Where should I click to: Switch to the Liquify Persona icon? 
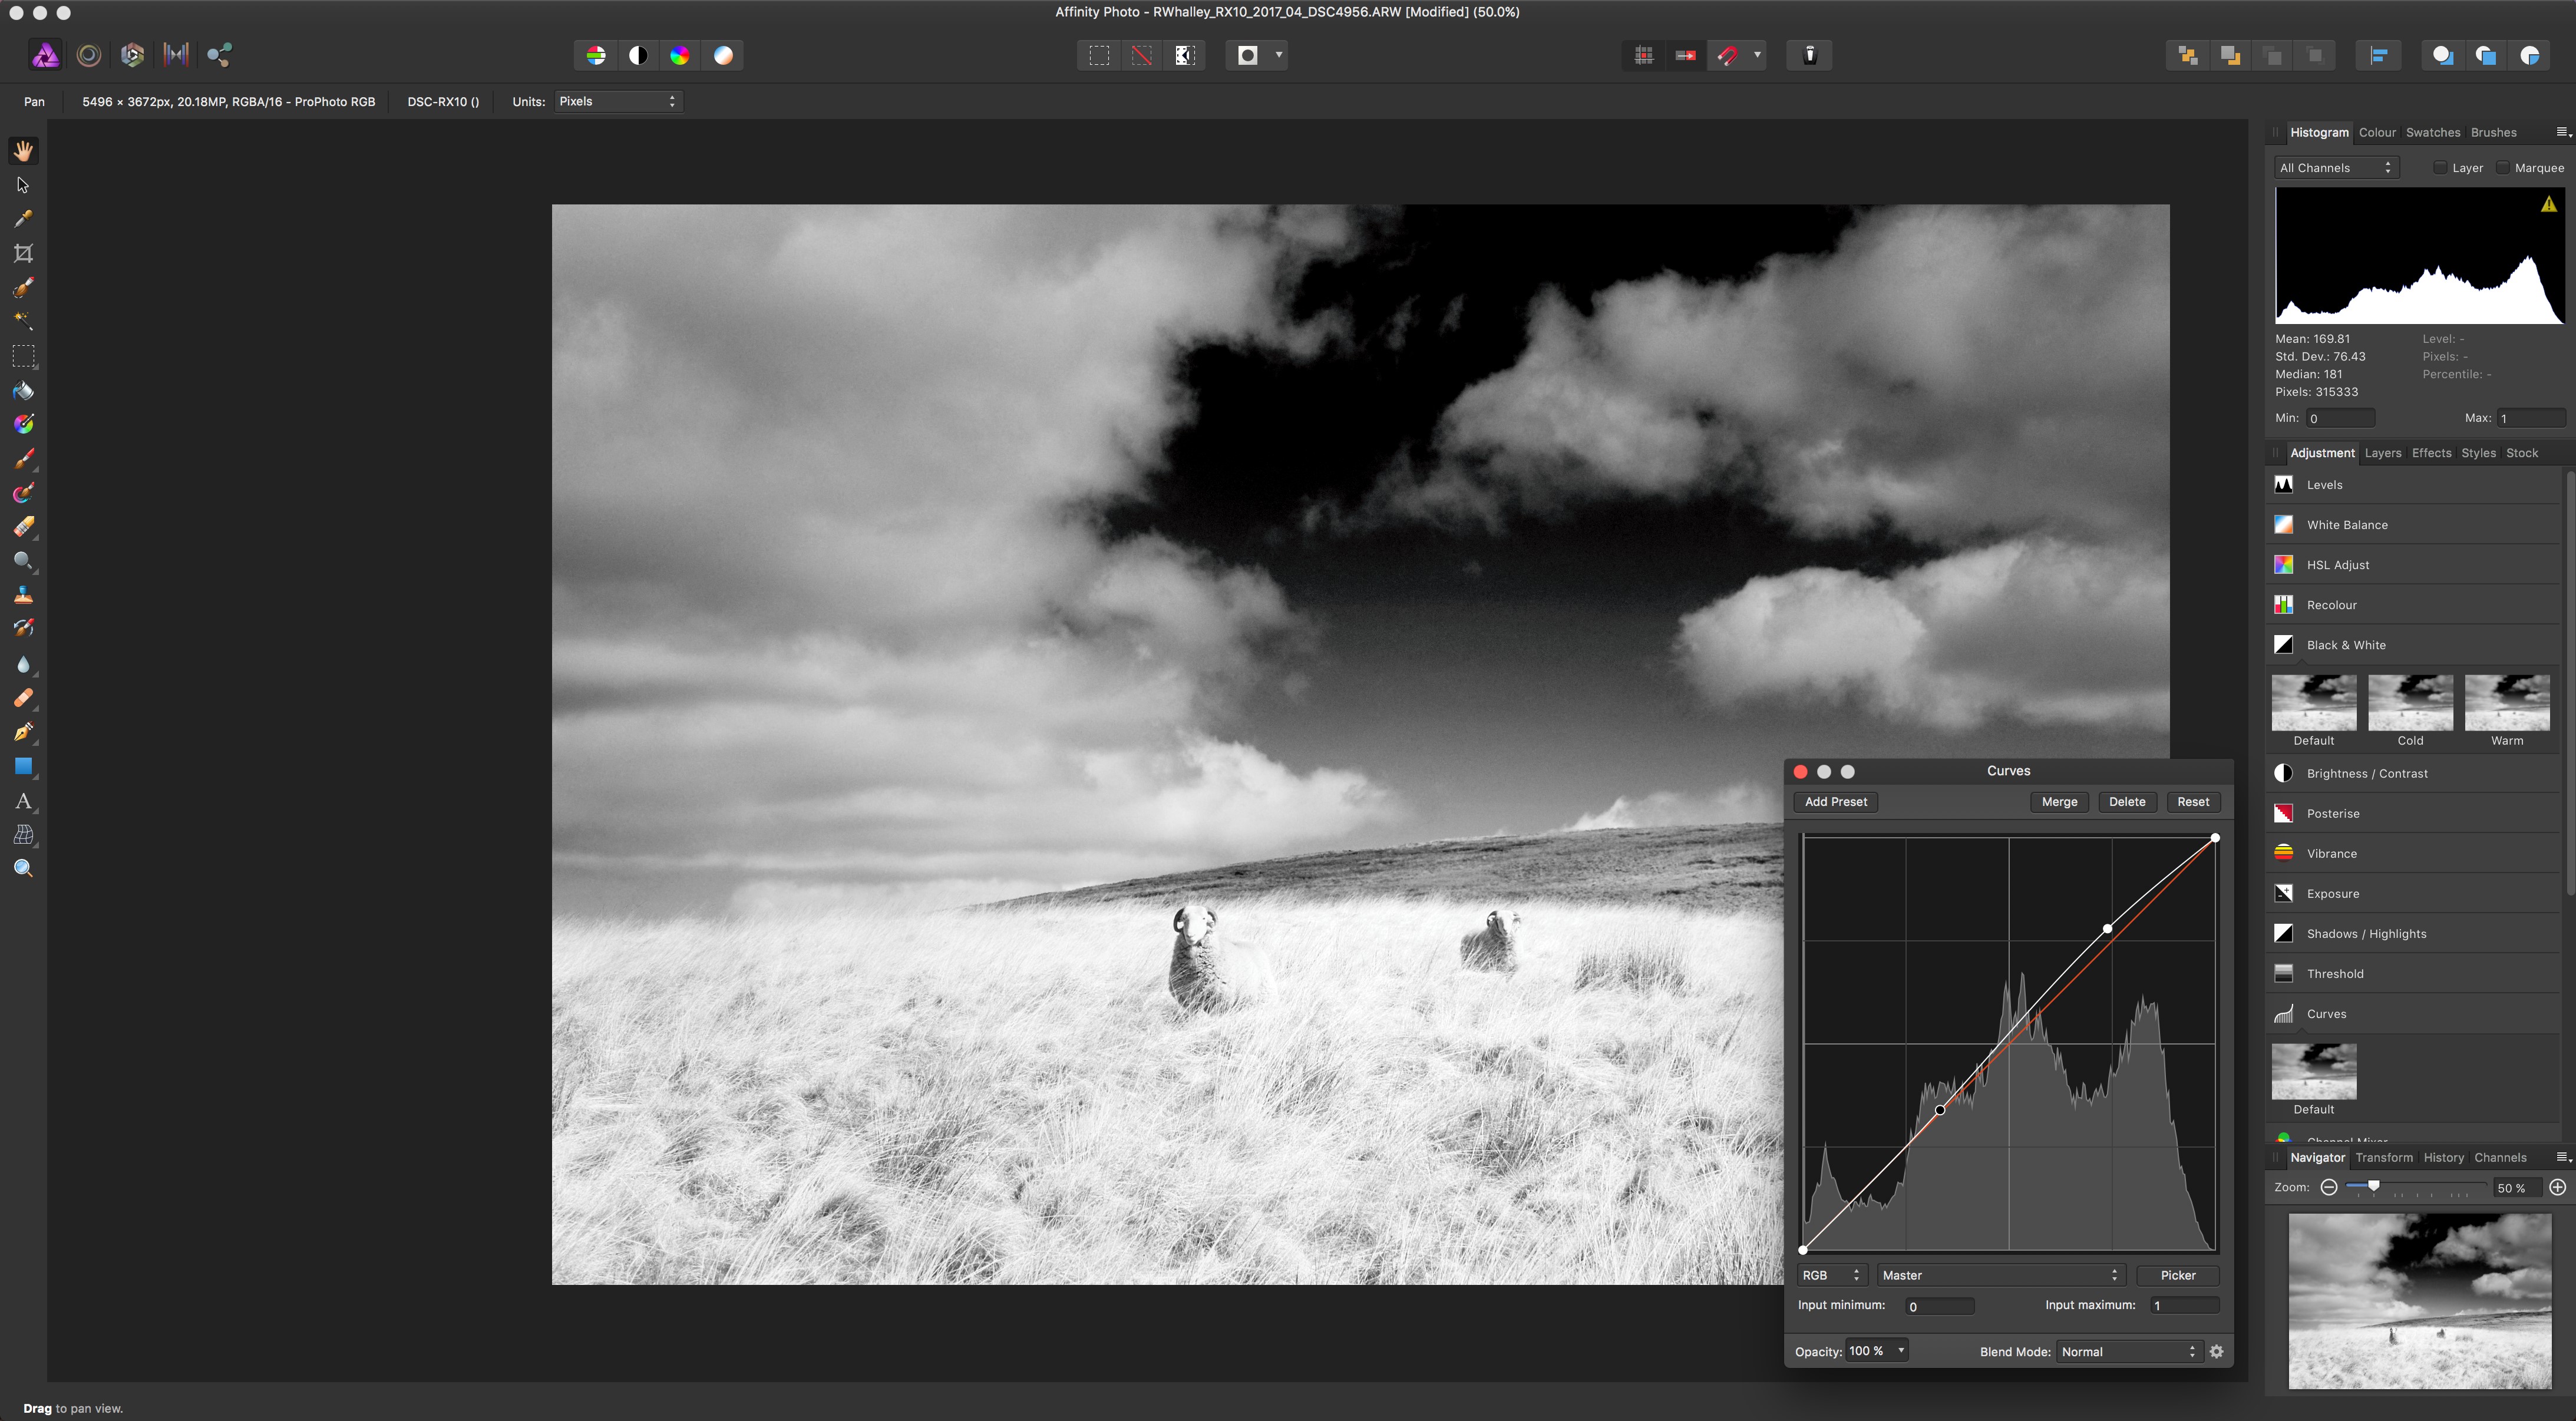pyautogui.click(x=89, y=55)
